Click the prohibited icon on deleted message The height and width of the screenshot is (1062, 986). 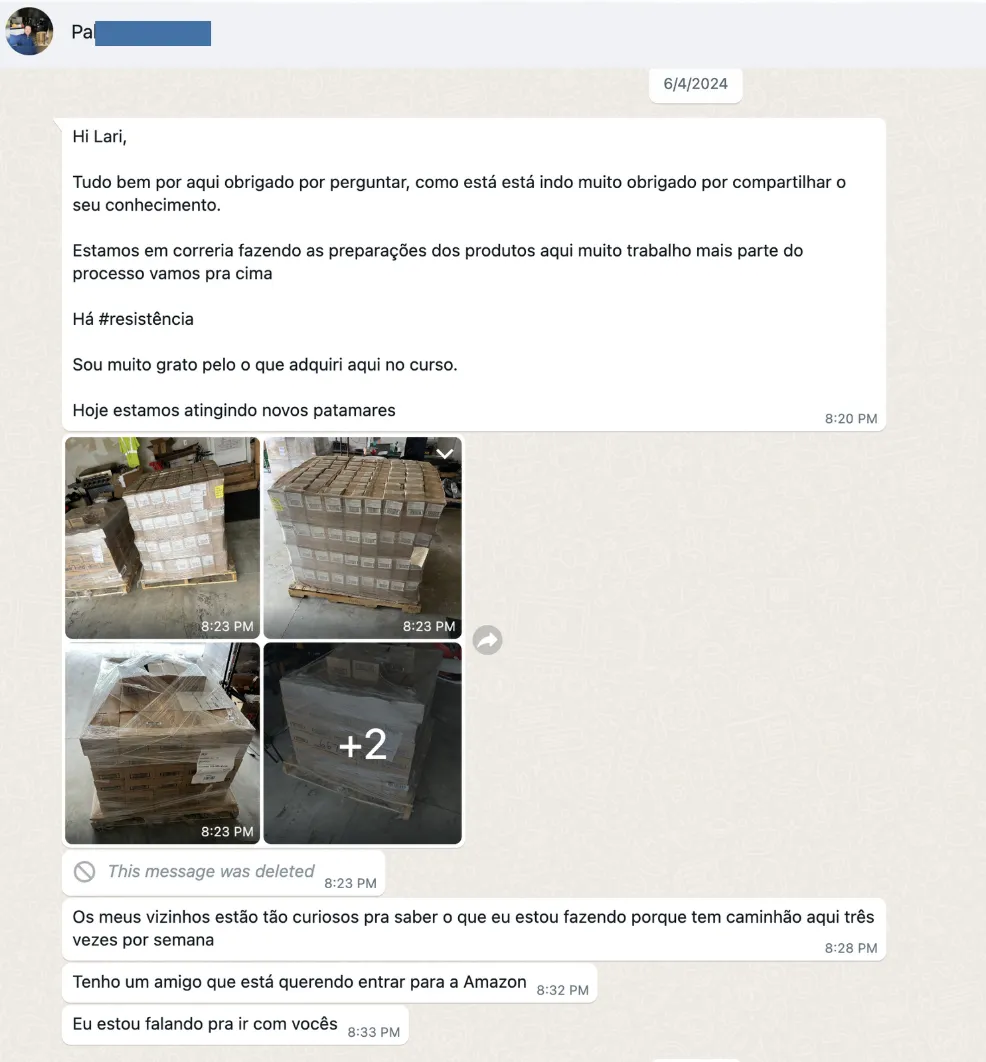tap(85, 872)
